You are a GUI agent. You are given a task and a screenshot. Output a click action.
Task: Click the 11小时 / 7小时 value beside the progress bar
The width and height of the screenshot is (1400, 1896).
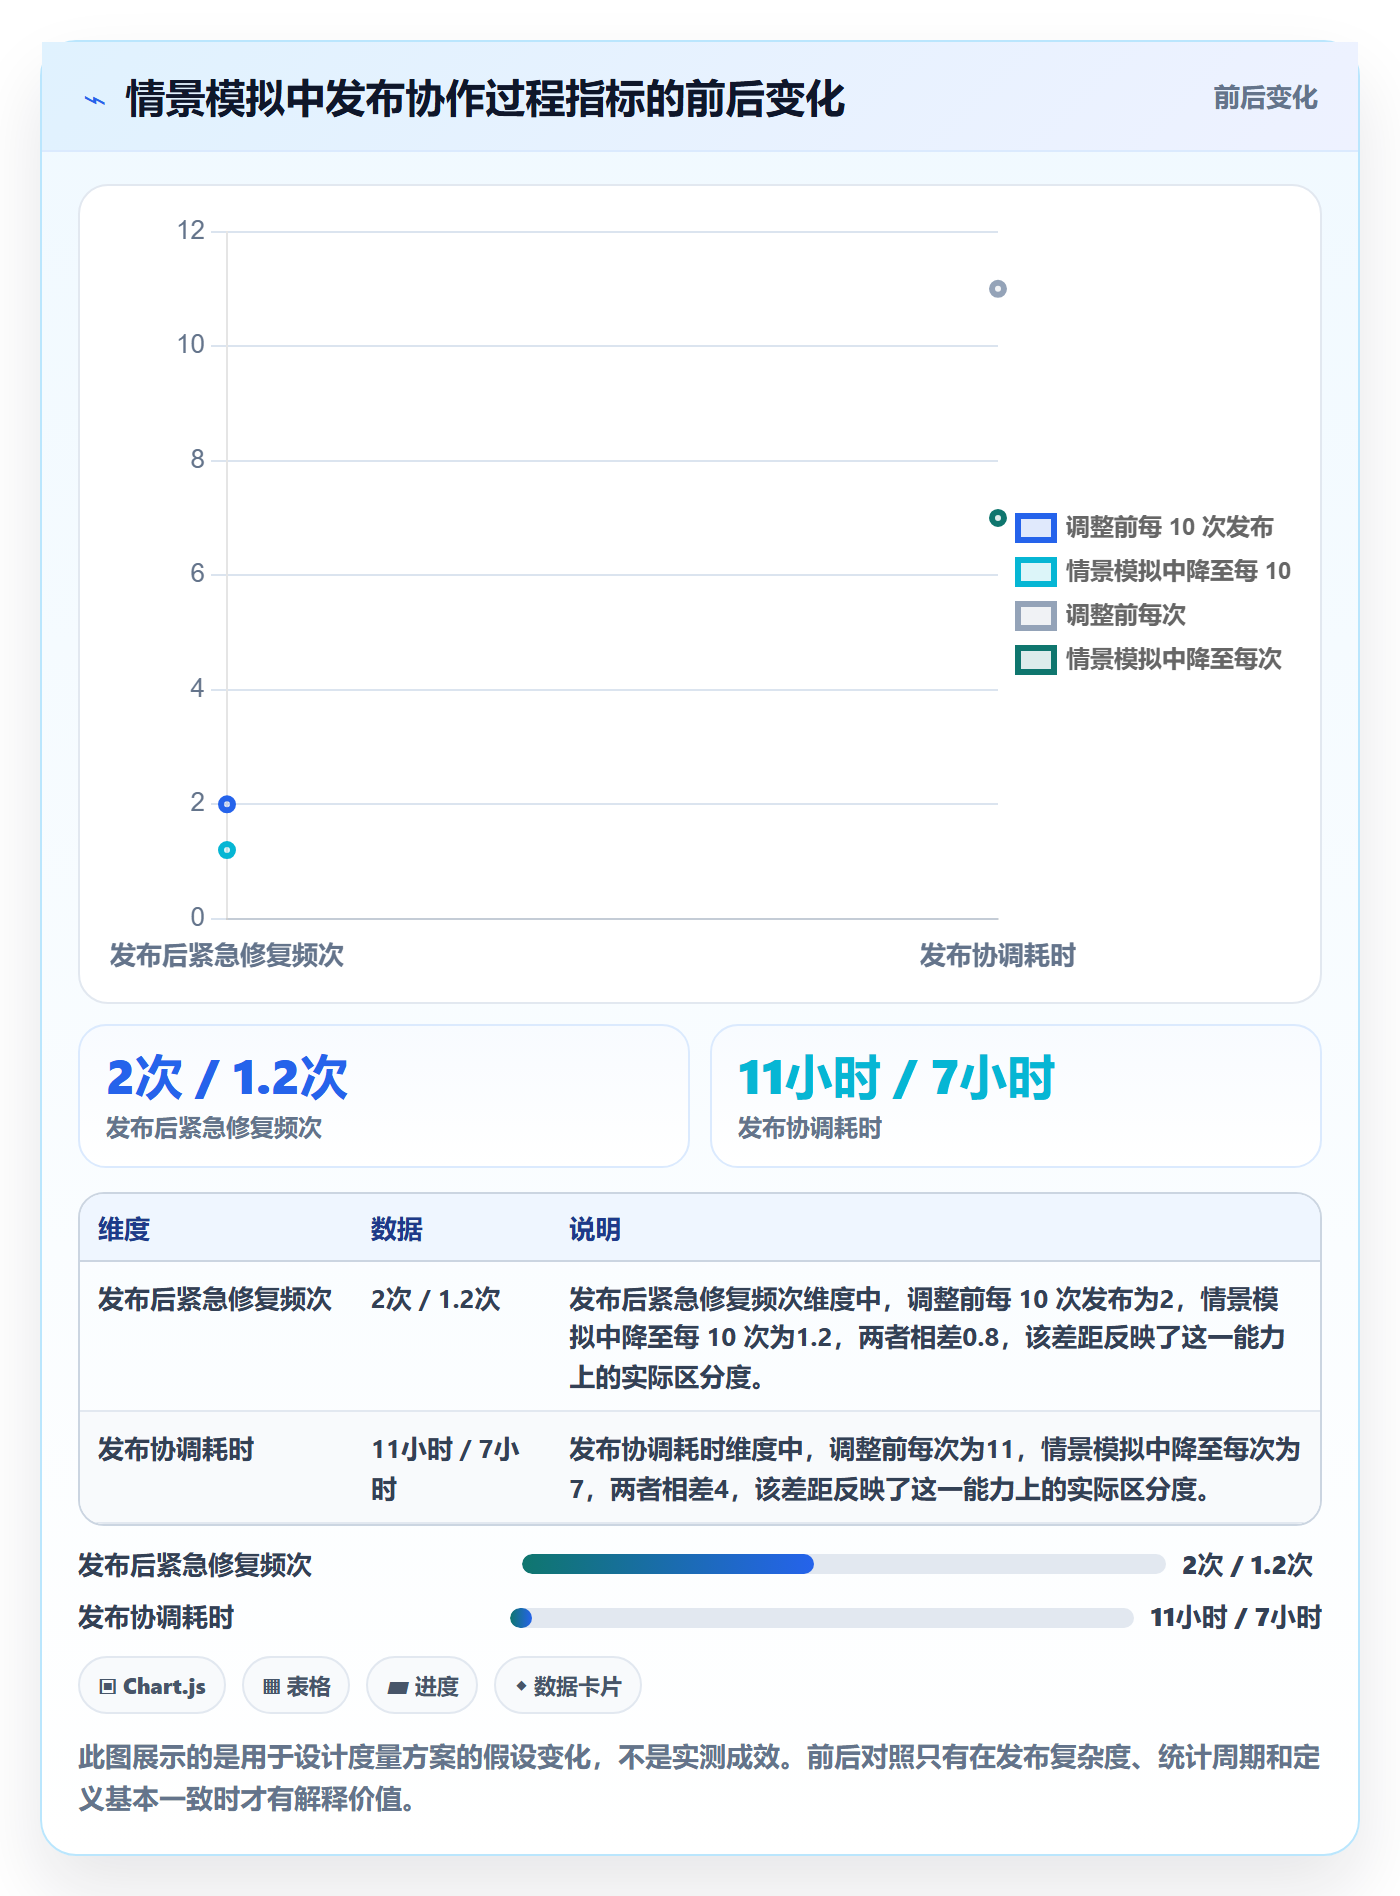[x=1236, y=1617]
